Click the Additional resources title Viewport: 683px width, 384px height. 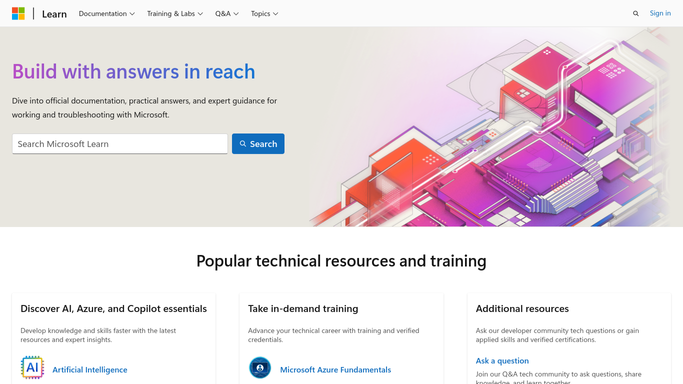(x=522, y=309)
